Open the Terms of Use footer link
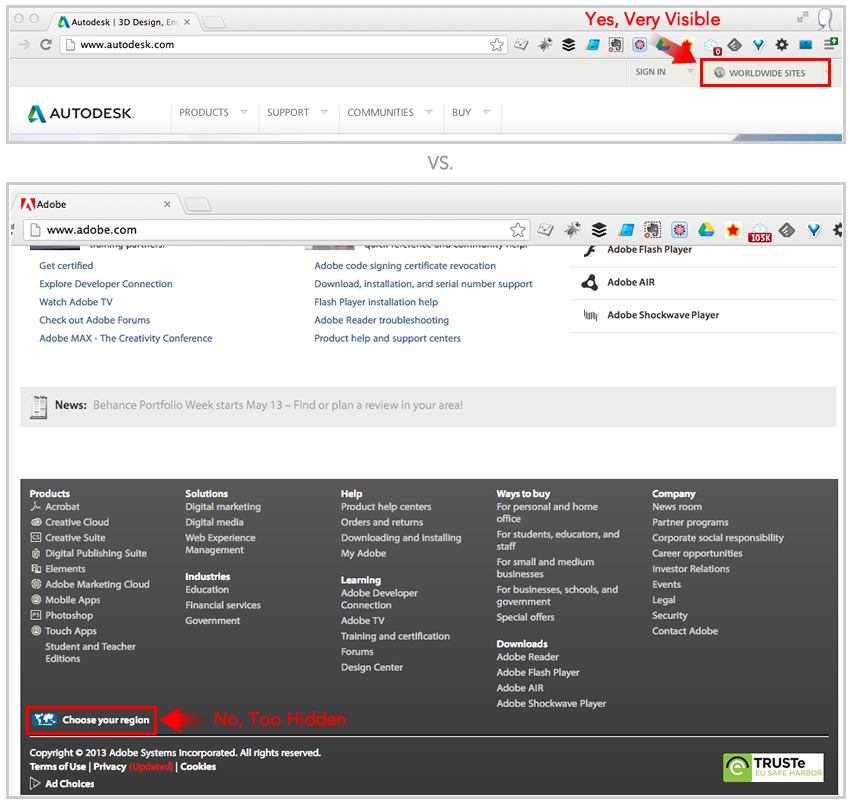This screenshot has width=850, height=807. click(x=57, y=766)
